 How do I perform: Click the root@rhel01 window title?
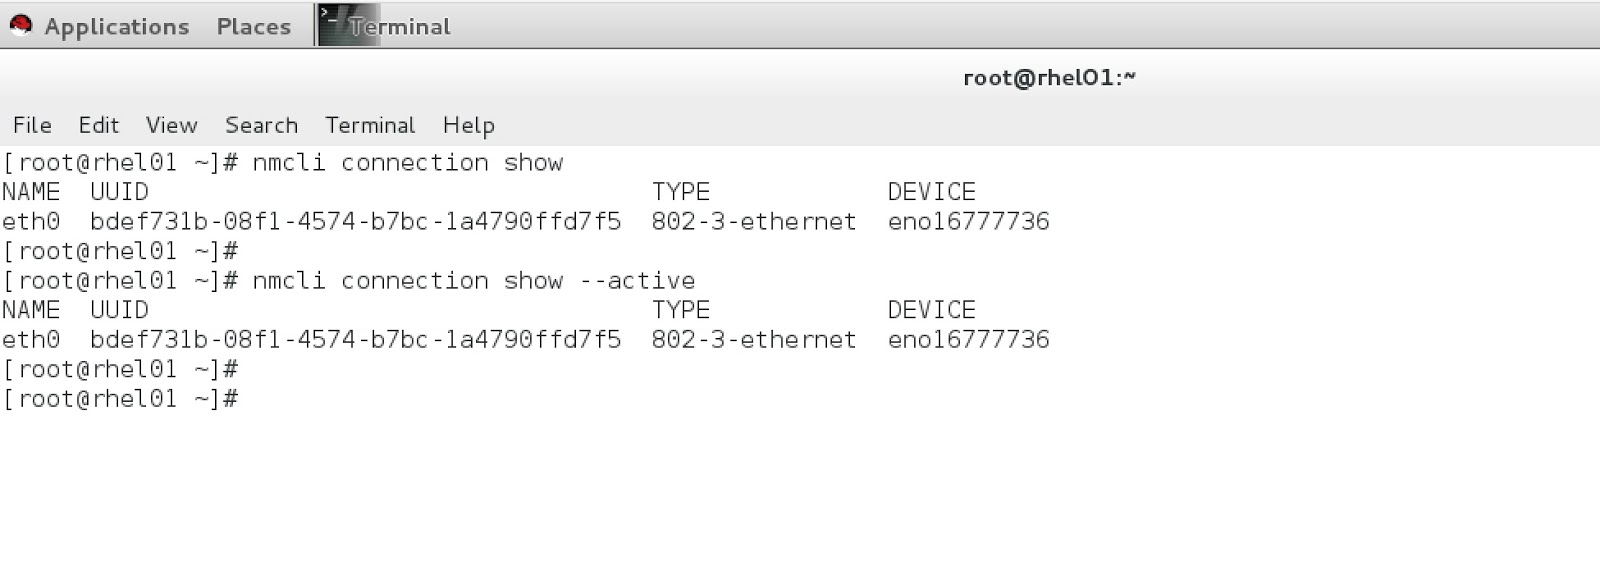[1049, 78]
